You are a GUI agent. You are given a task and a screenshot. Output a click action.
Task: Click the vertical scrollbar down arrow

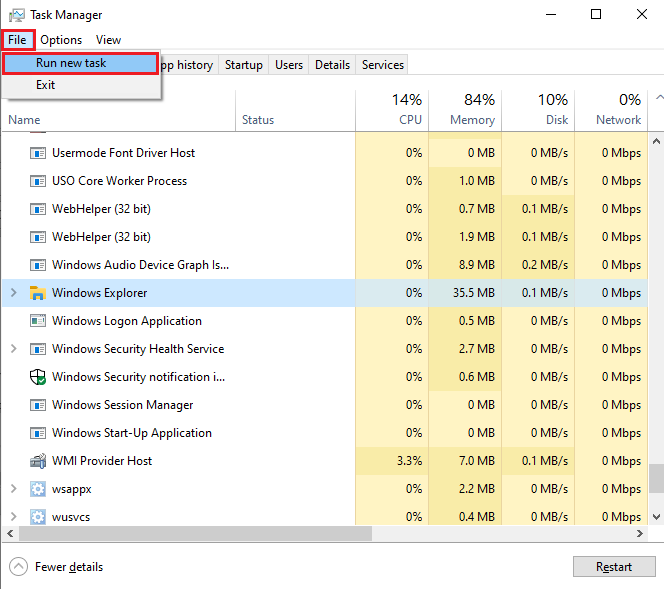tap(656, 517)
